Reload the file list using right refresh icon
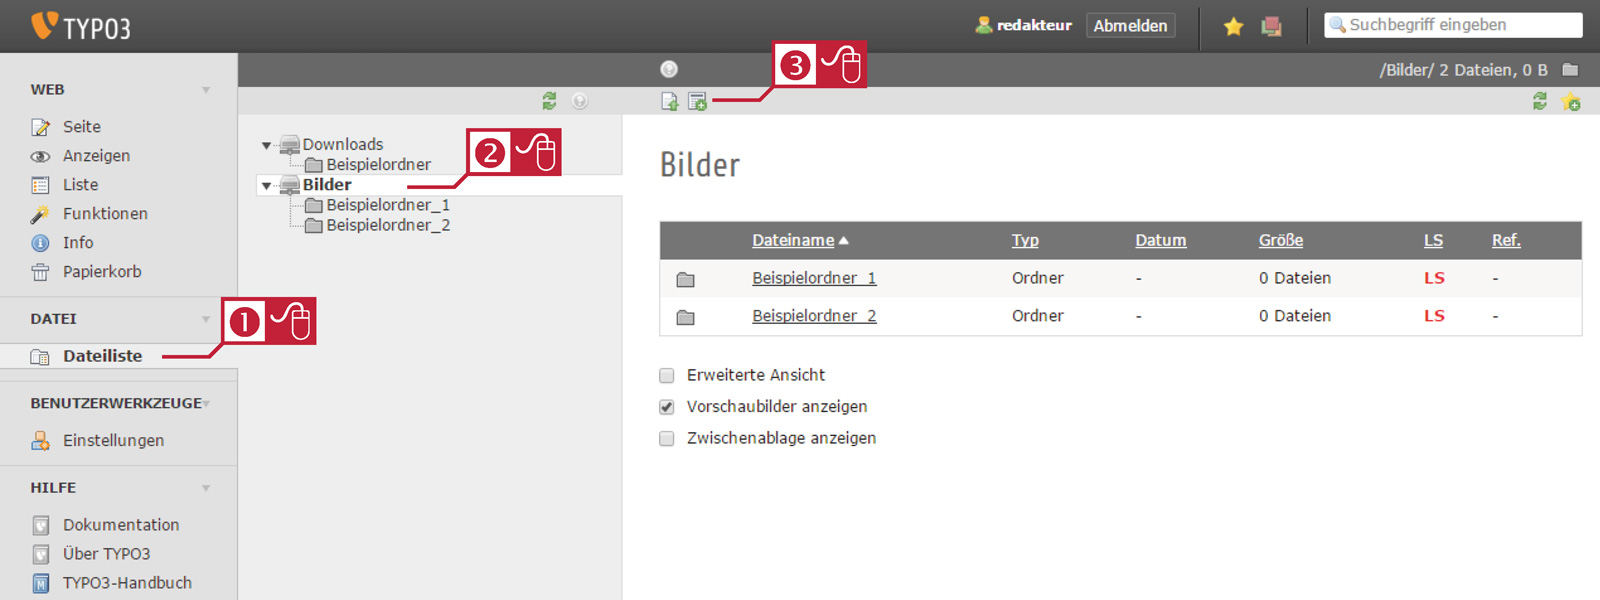 pyautogui.click(x=1540, y=101)
